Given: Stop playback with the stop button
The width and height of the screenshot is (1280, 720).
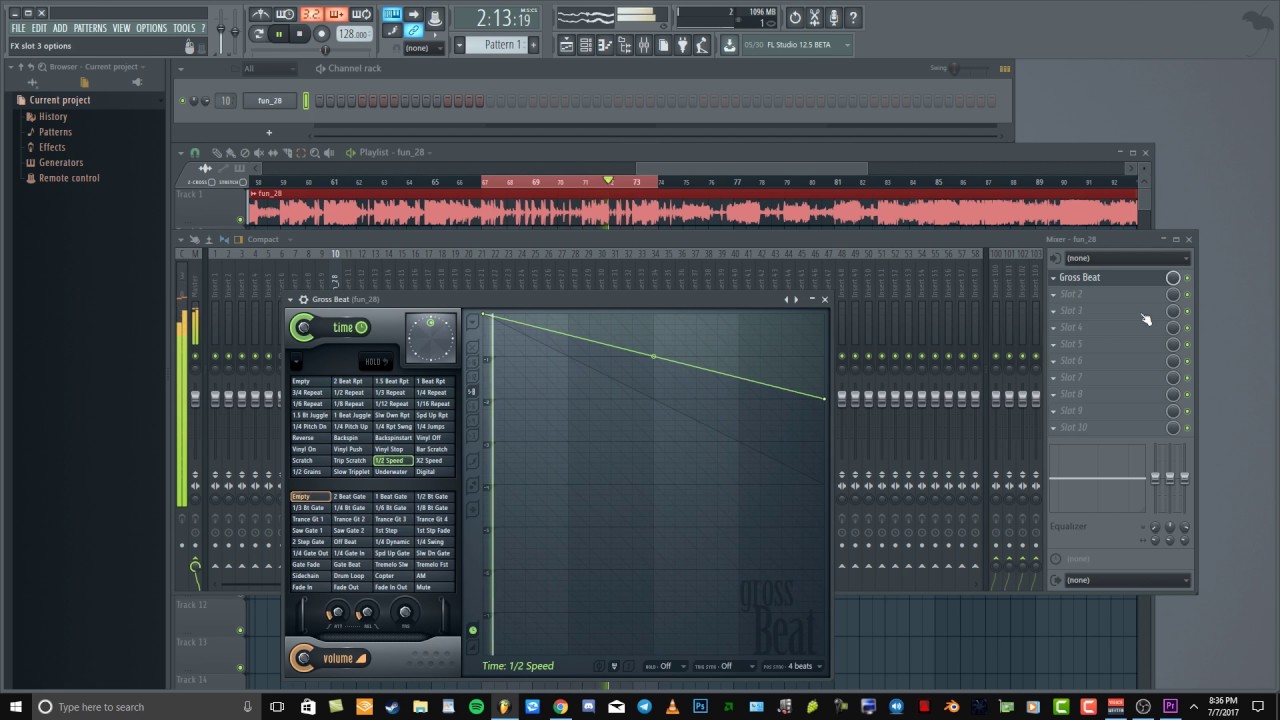Looking at the screenshot, I should (x=299, y=34).
